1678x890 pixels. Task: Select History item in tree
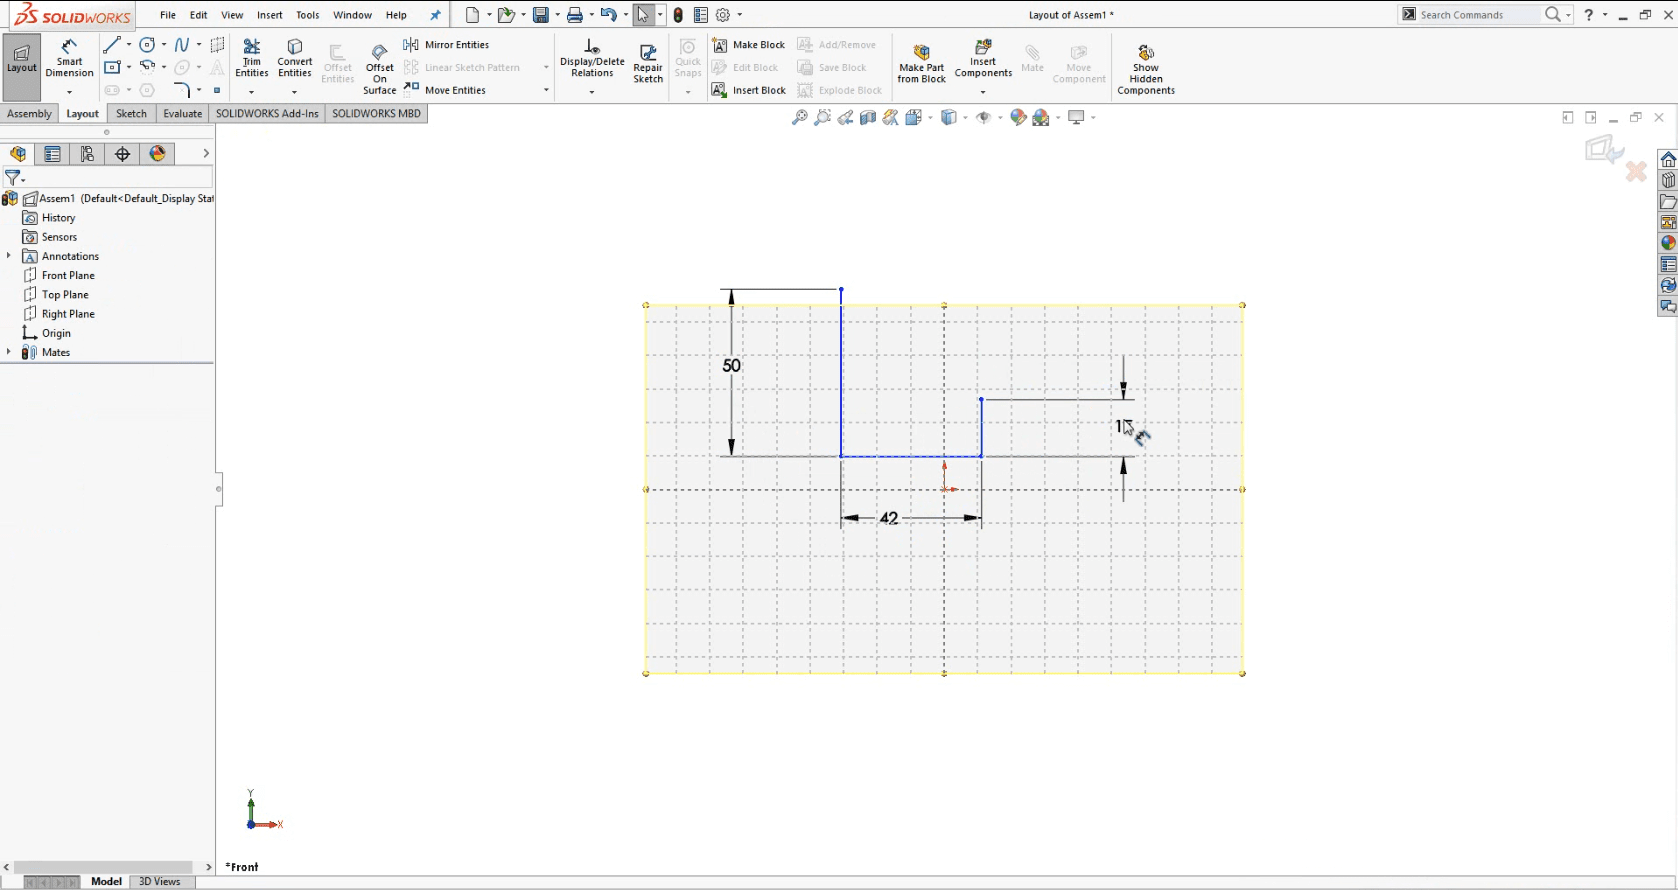[58, 218]
